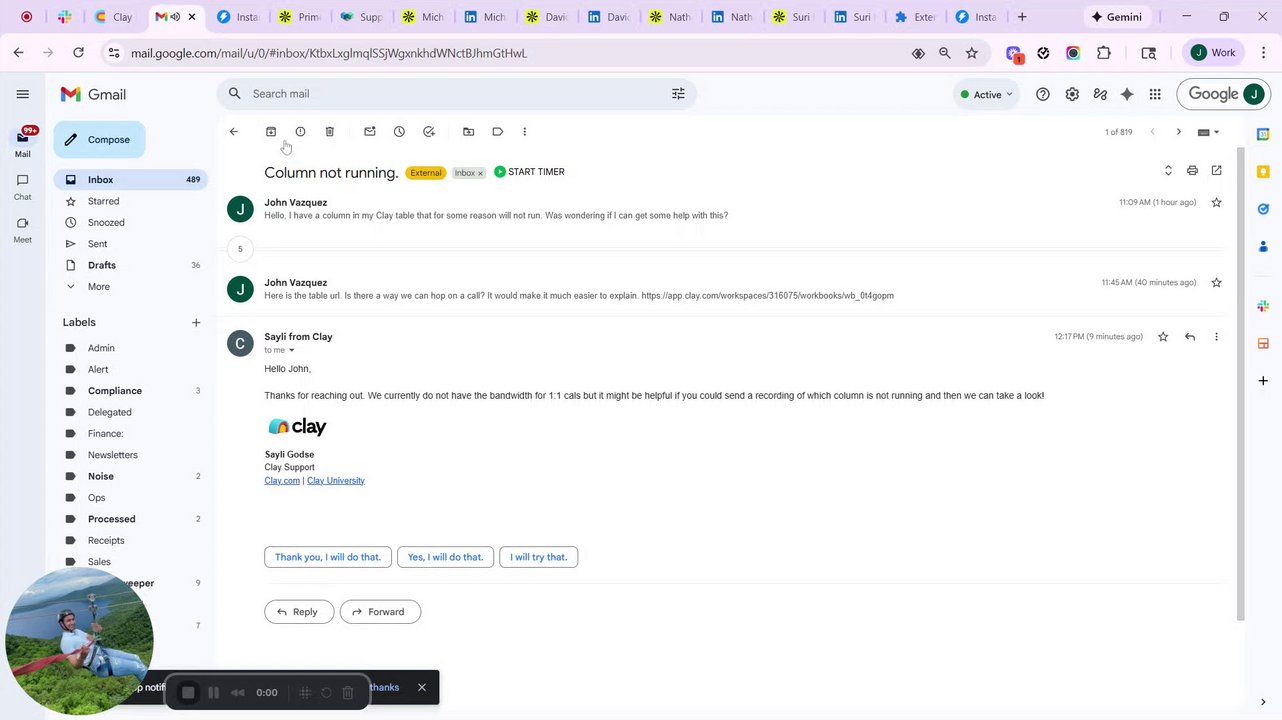Mark conversation as unread
This screenshot has height=720, width=1282.
[x=370, y=132]
